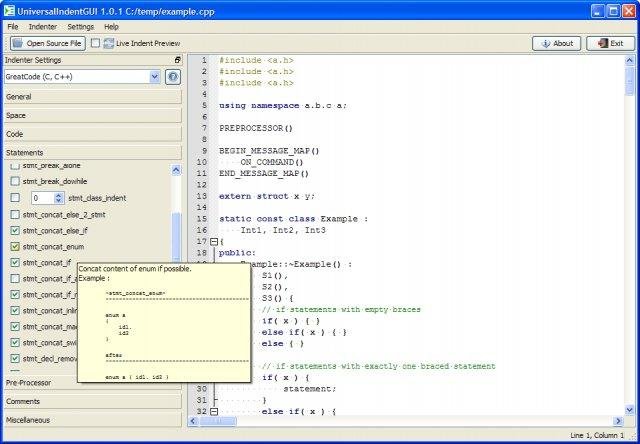Click the UniversalIndentGUI title bar app icon

(12, 10)
